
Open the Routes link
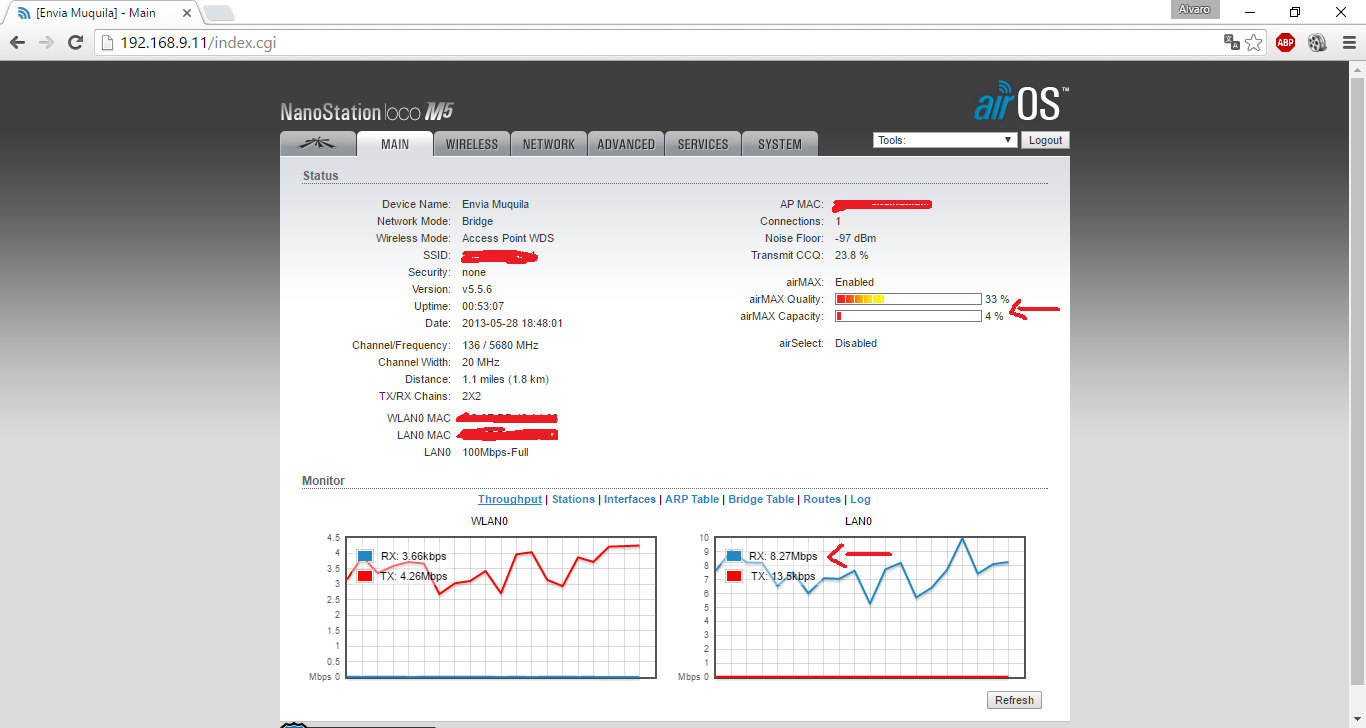tap(822, 499)
